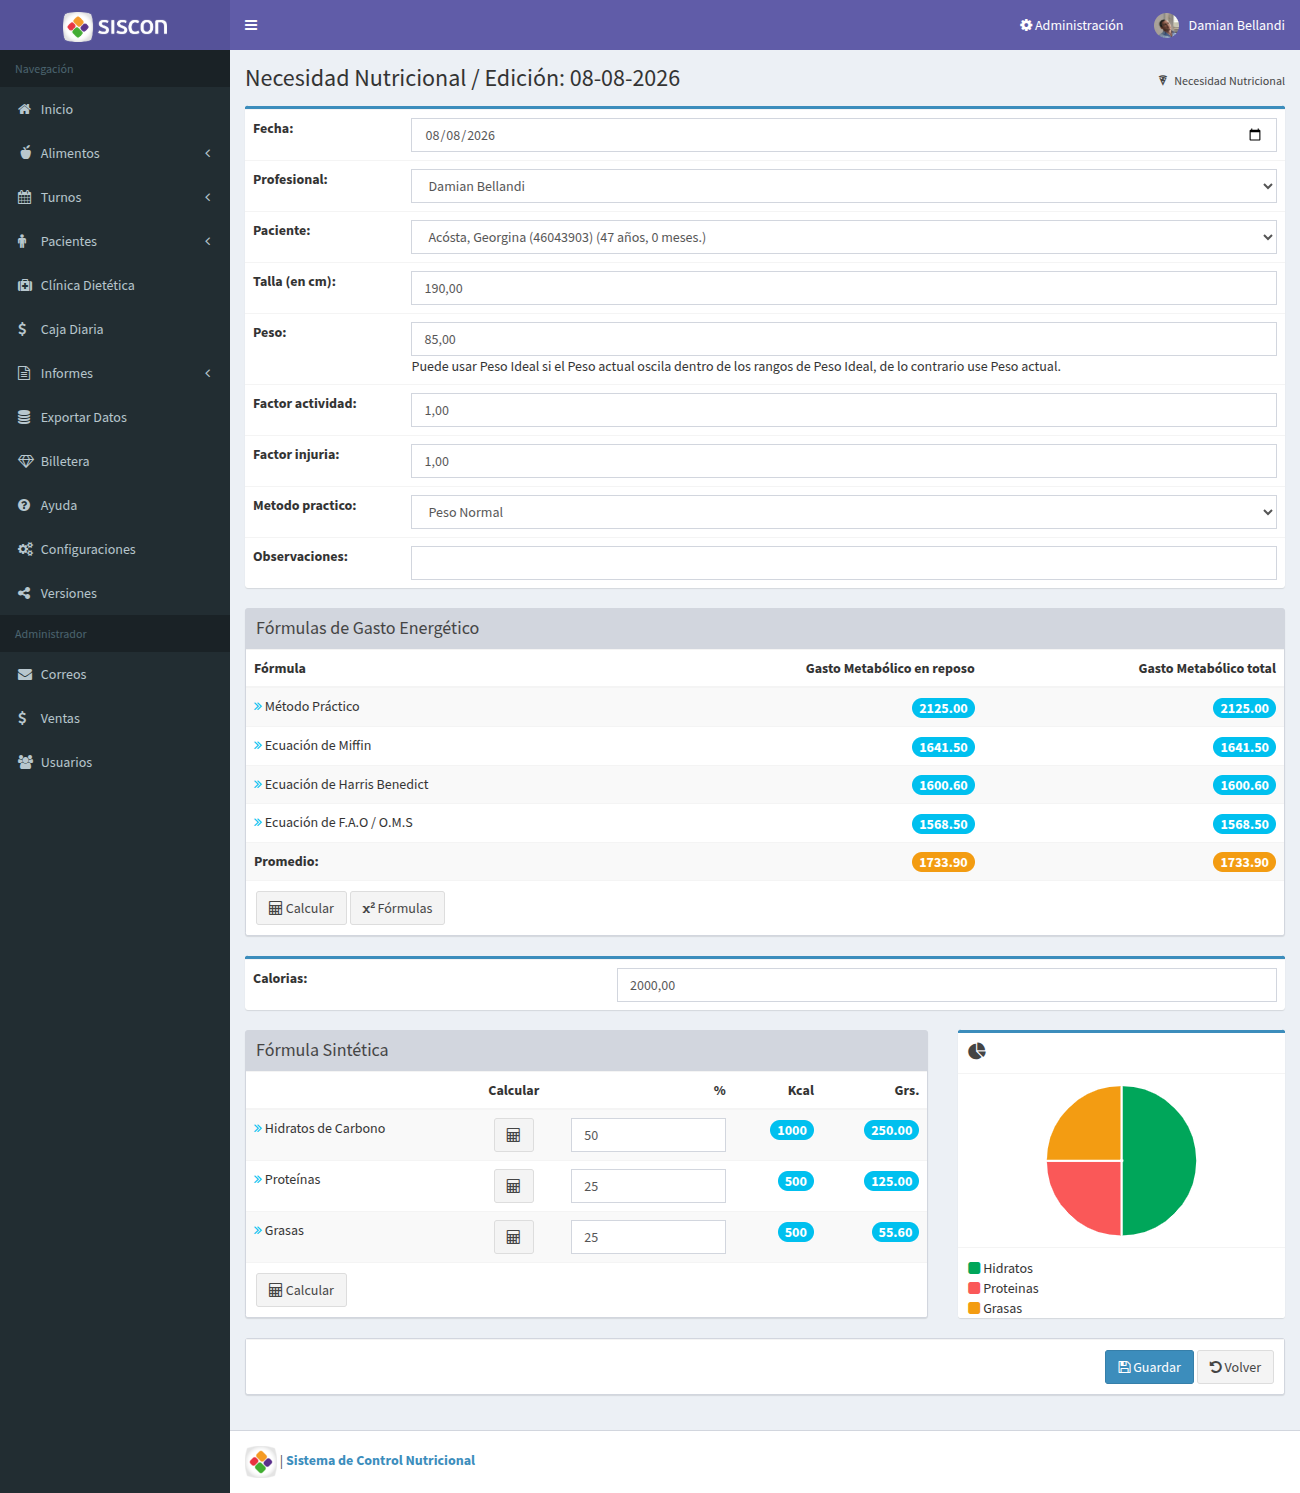Open the Paciente dropdown
The height and width of the screenshot is (1493, 1300).
click(x=844, y=237)
